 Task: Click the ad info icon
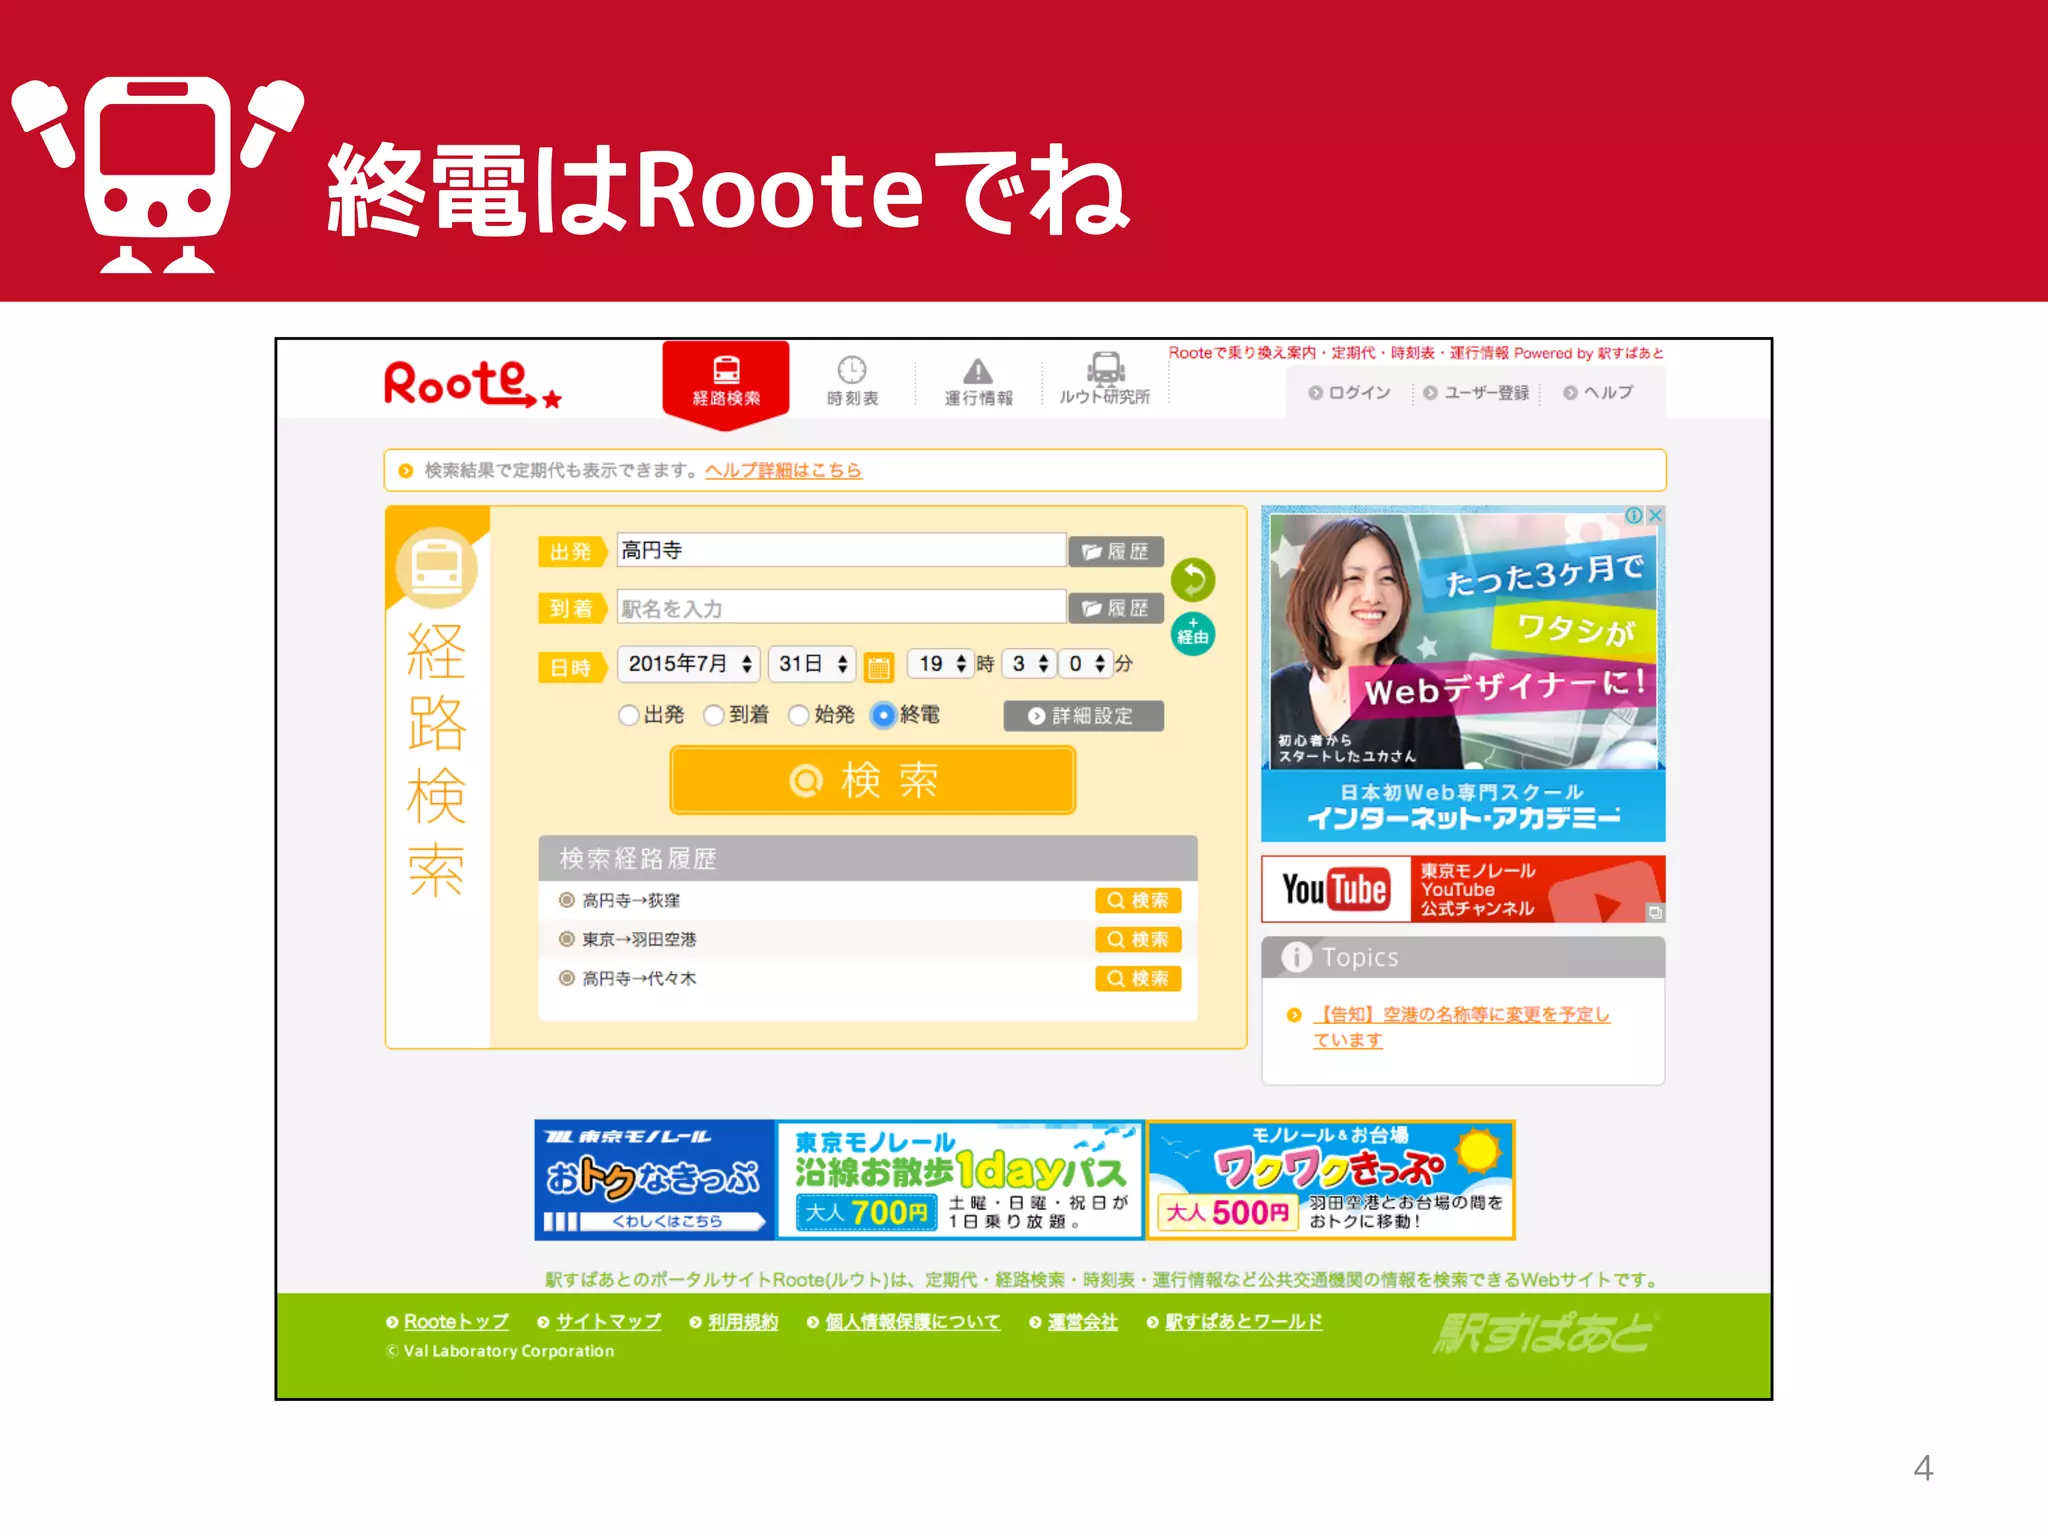(1634, 515)
